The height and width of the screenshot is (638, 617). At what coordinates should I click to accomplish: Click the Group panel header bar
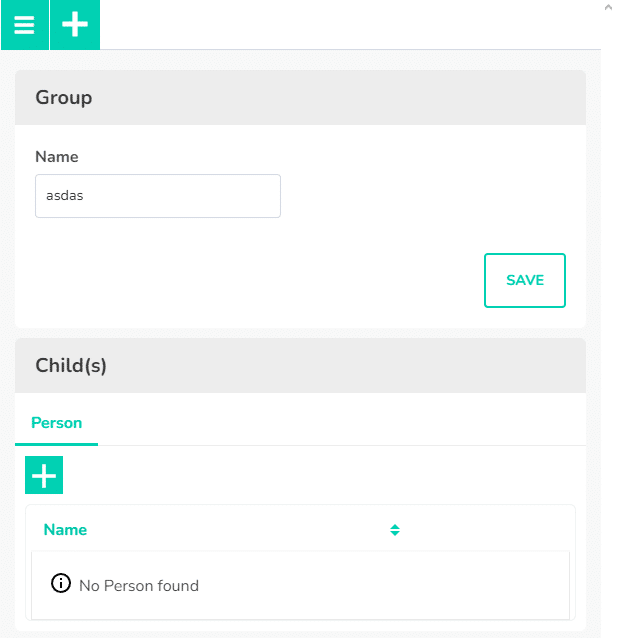[300, 98]
